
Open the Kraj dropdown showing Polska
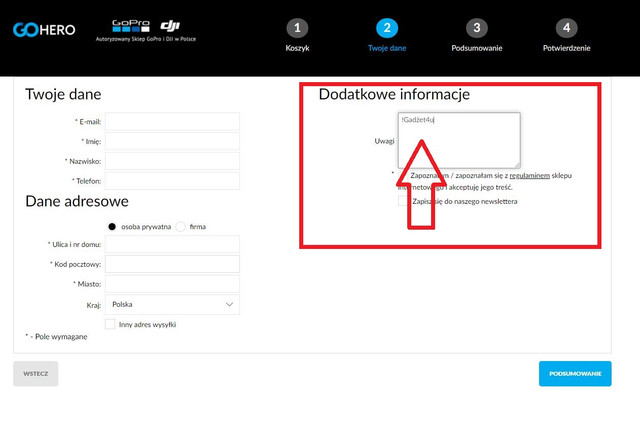(172, 305)
